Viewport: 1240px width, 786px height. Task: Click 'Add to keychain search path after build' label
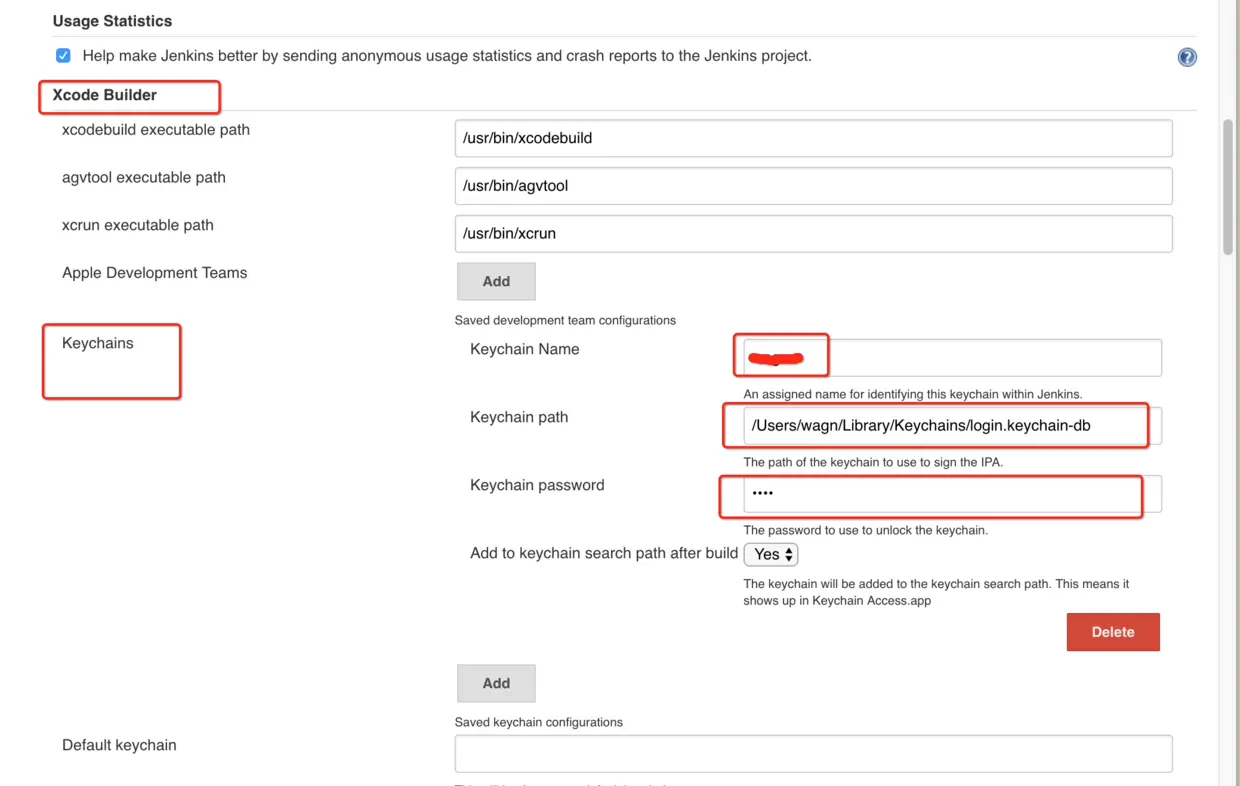click(604, 553)
